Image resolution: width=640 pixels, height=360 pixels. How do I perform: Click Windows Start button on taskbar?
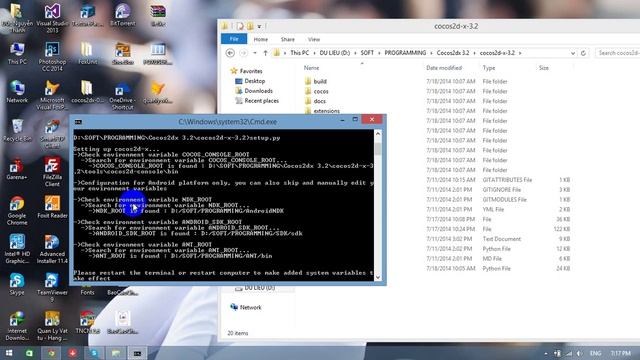[9, 353]
